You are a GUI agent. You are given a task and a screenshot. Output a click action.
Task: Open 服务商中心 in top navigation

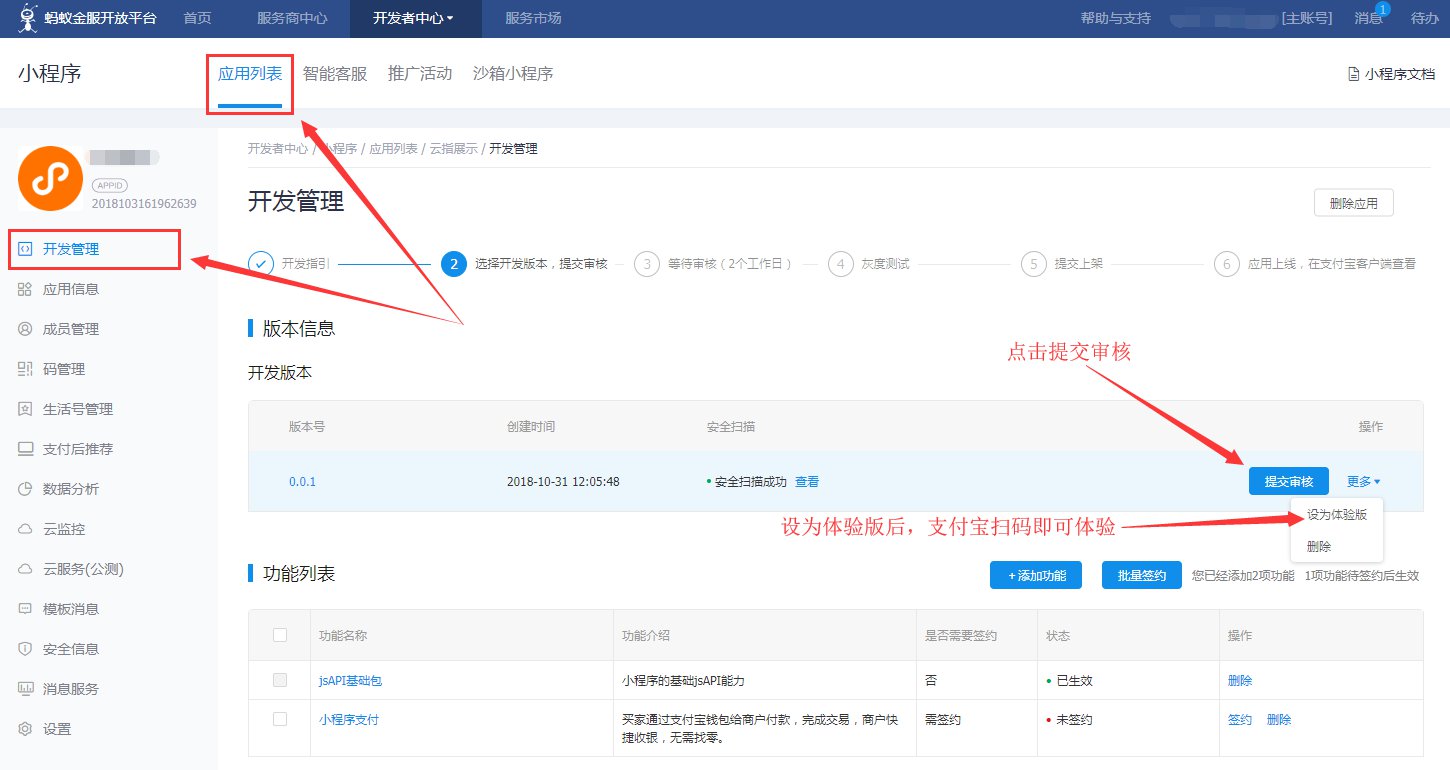pos(292,18)
